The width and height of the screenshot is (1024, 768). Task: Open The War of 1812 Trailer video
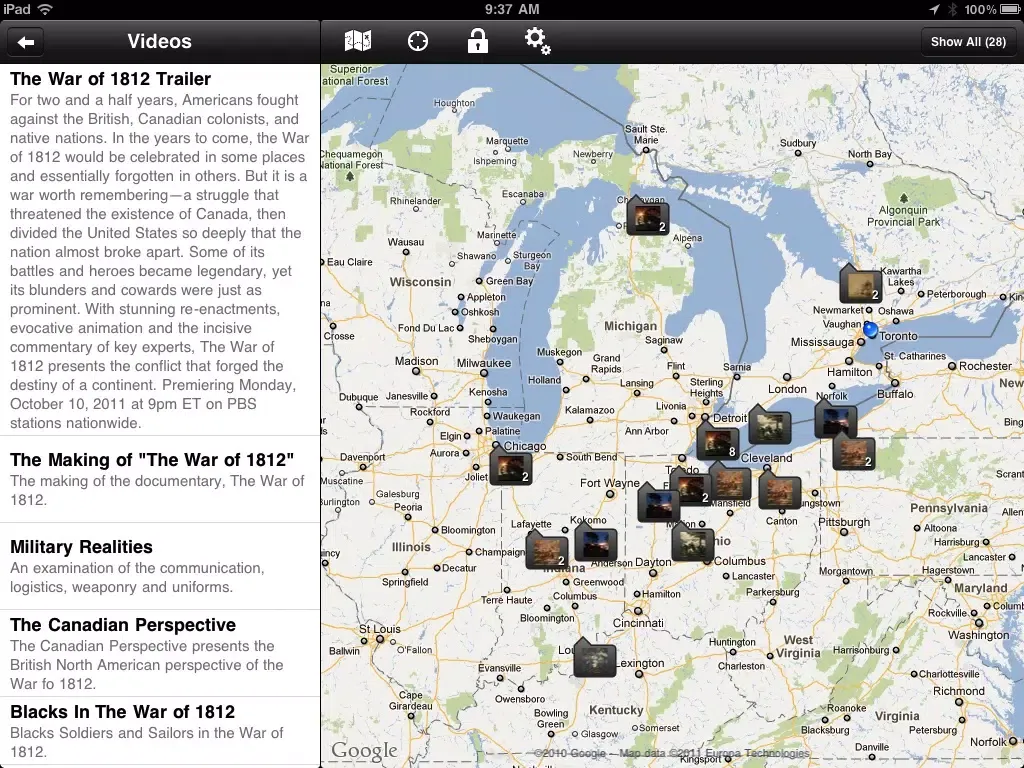point(160,250)
